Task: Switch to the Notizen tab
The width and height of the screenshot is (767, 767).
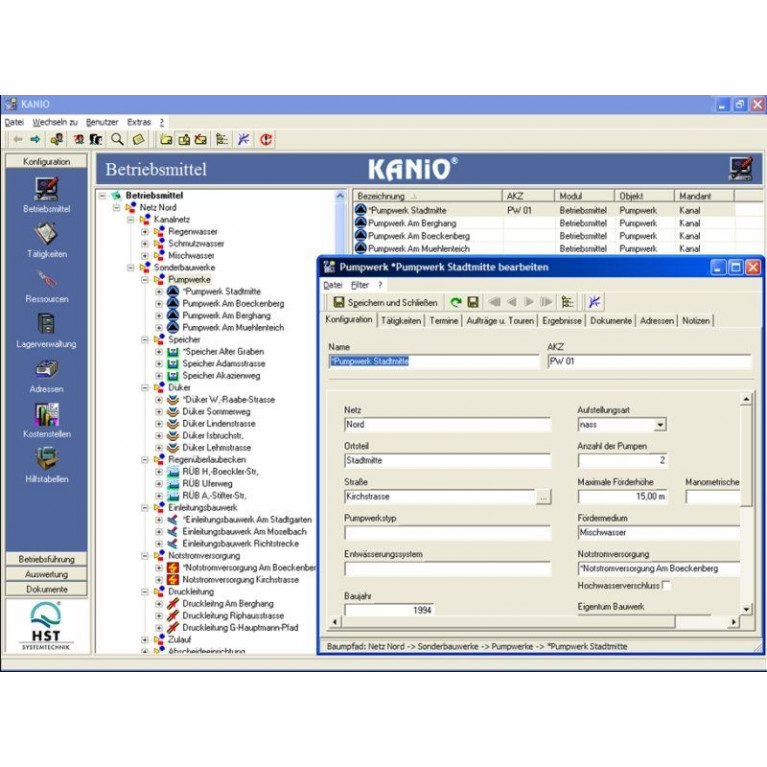Action: pyautogui.click(x=696, y=321)
